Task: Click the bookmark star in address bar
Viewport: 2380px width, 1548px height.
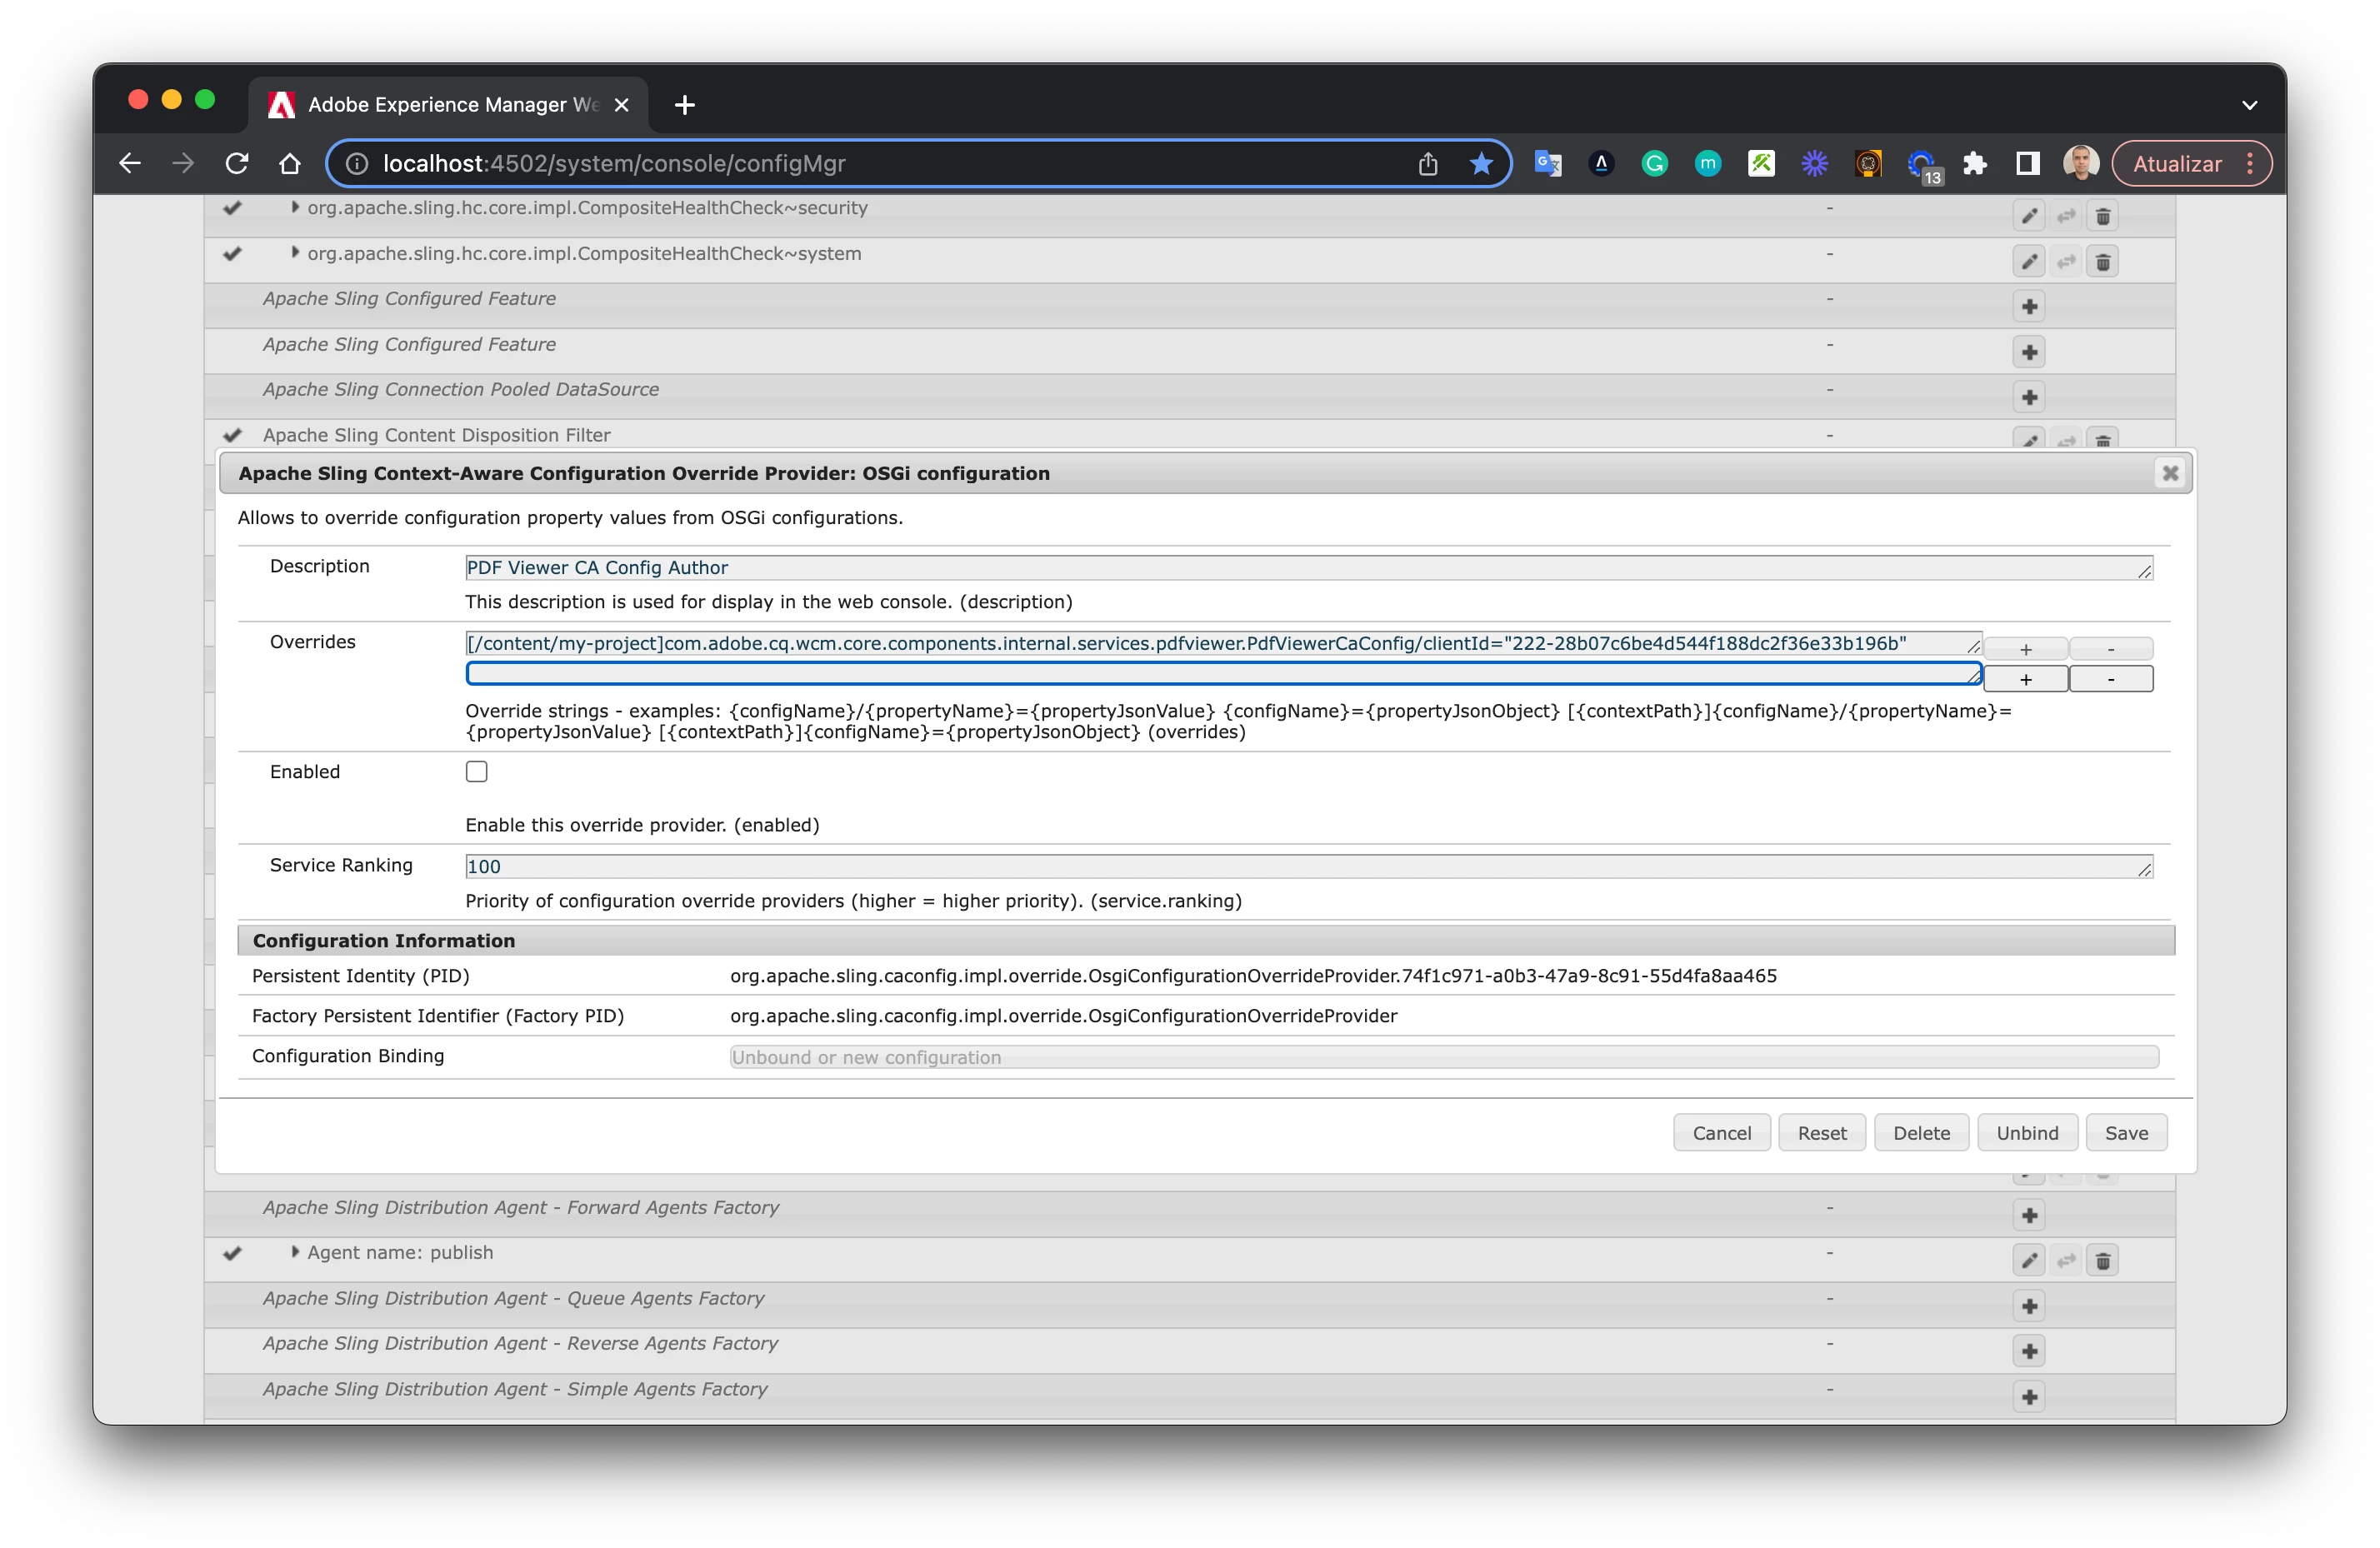Action: pos(1481,164)
